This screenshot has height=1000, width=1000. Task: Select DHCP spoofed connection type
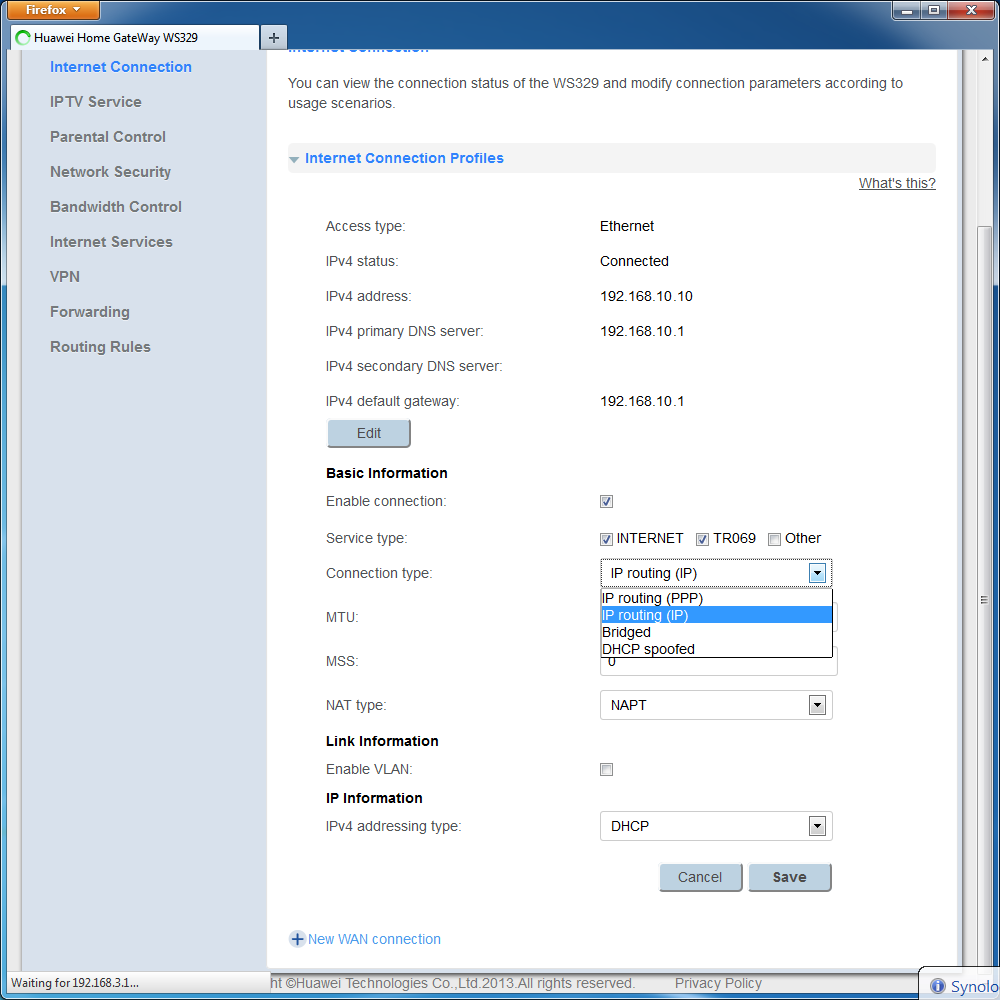(716, 649)
